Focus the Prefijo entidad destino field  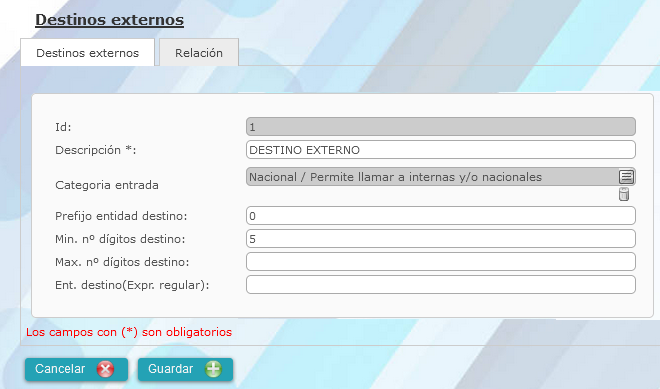441,216
